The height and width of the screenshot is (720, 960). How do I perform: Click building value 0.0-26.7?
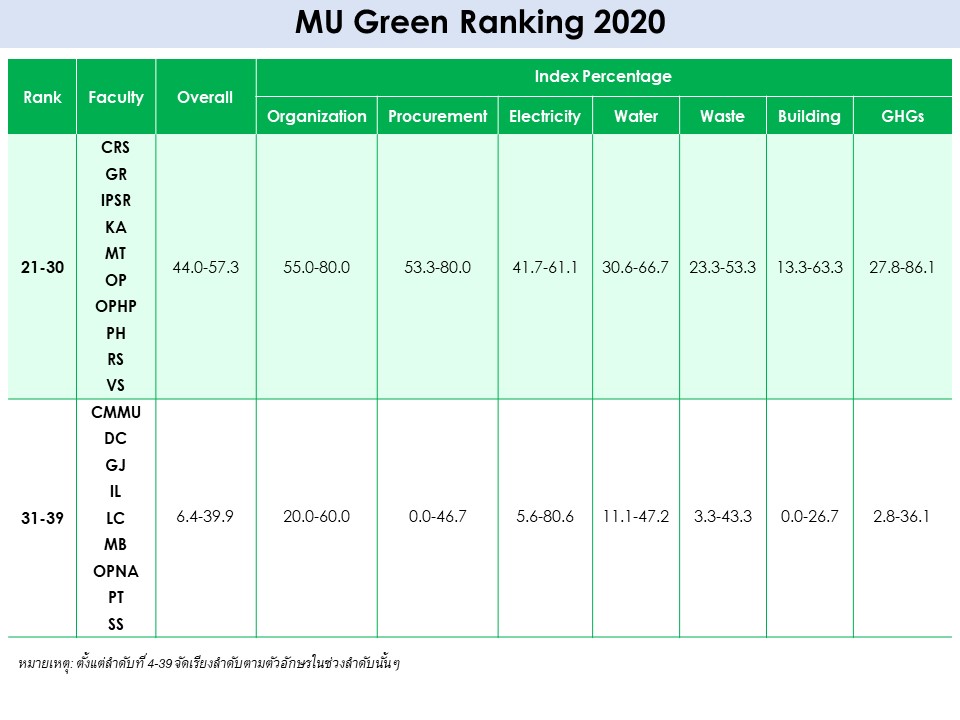(809, 516)
